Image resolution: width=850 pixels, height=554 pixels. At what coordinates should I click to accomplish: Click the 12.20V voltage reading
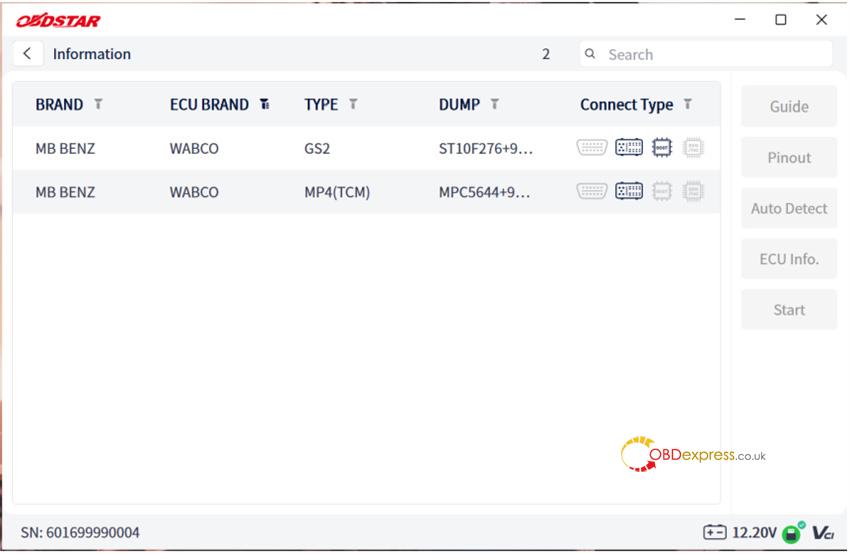tap(754, 532)
